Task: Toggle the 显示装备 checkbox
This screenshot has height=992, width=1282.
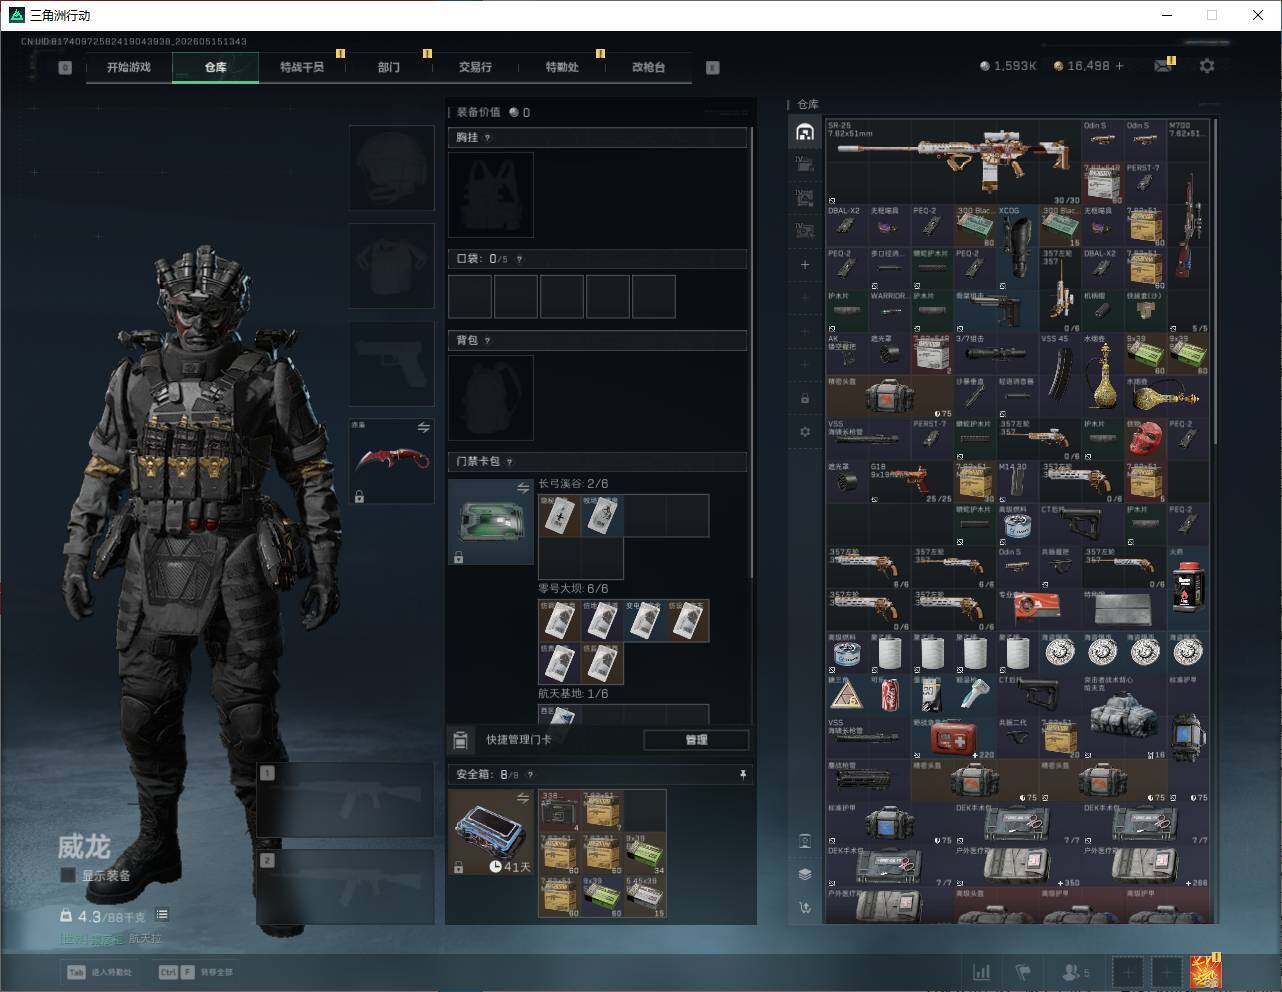Action: (x=68, y=875)
